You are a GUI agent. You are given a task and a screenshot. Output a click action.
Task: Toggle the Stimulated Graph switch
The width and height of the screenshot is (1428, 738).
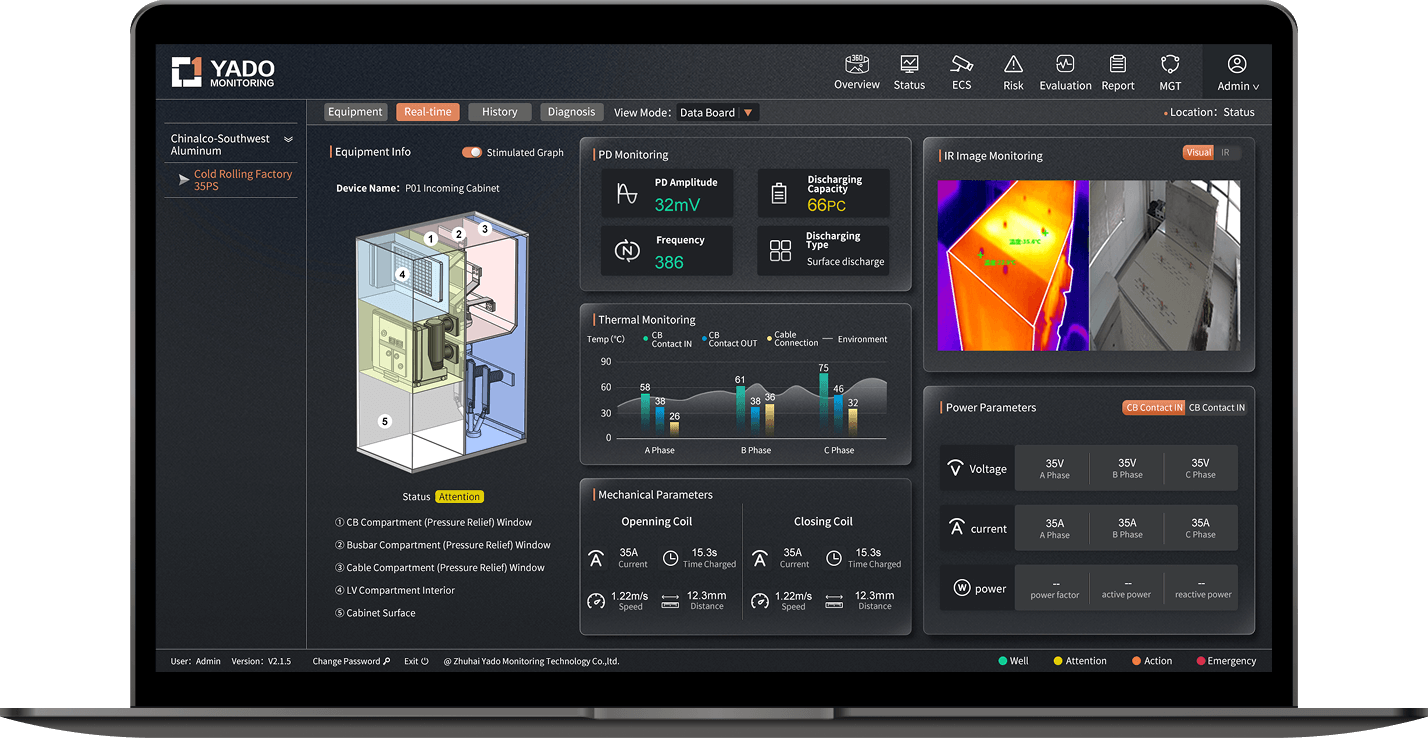pyautogui.click(x=472, y=153)
